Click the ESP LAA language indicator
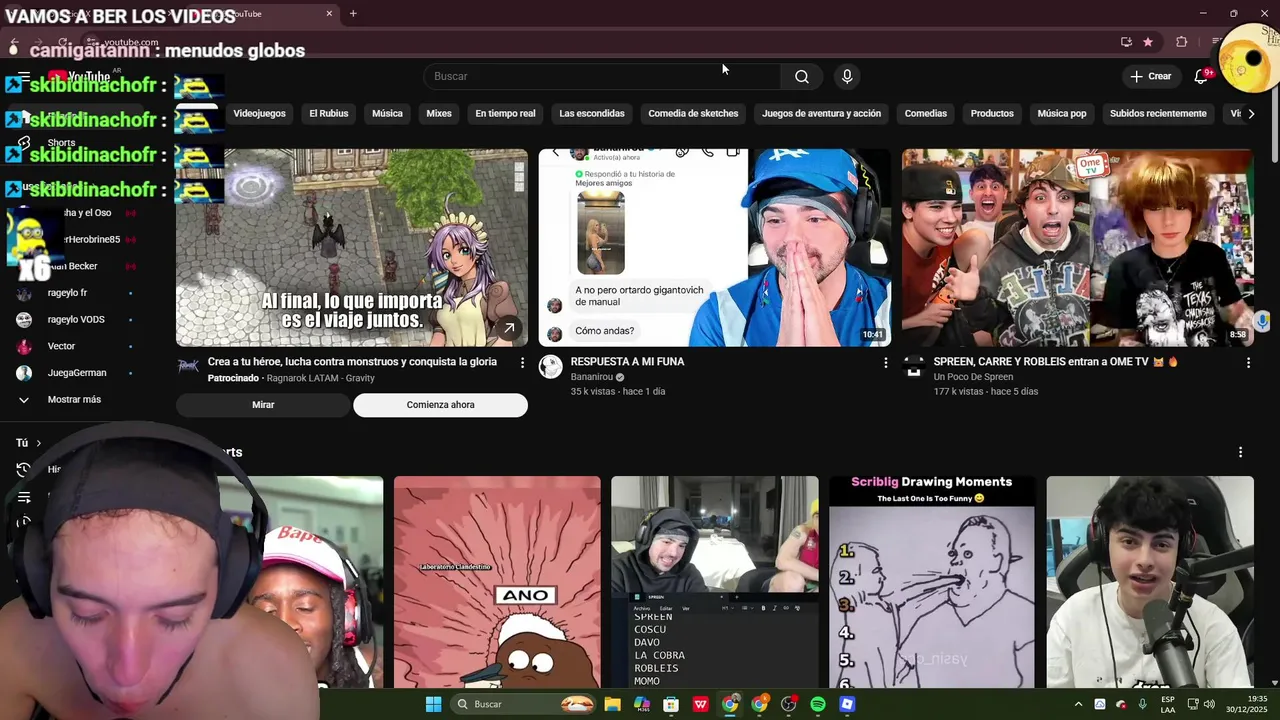Screen dimensions: 1280x720 point(1167,704)
